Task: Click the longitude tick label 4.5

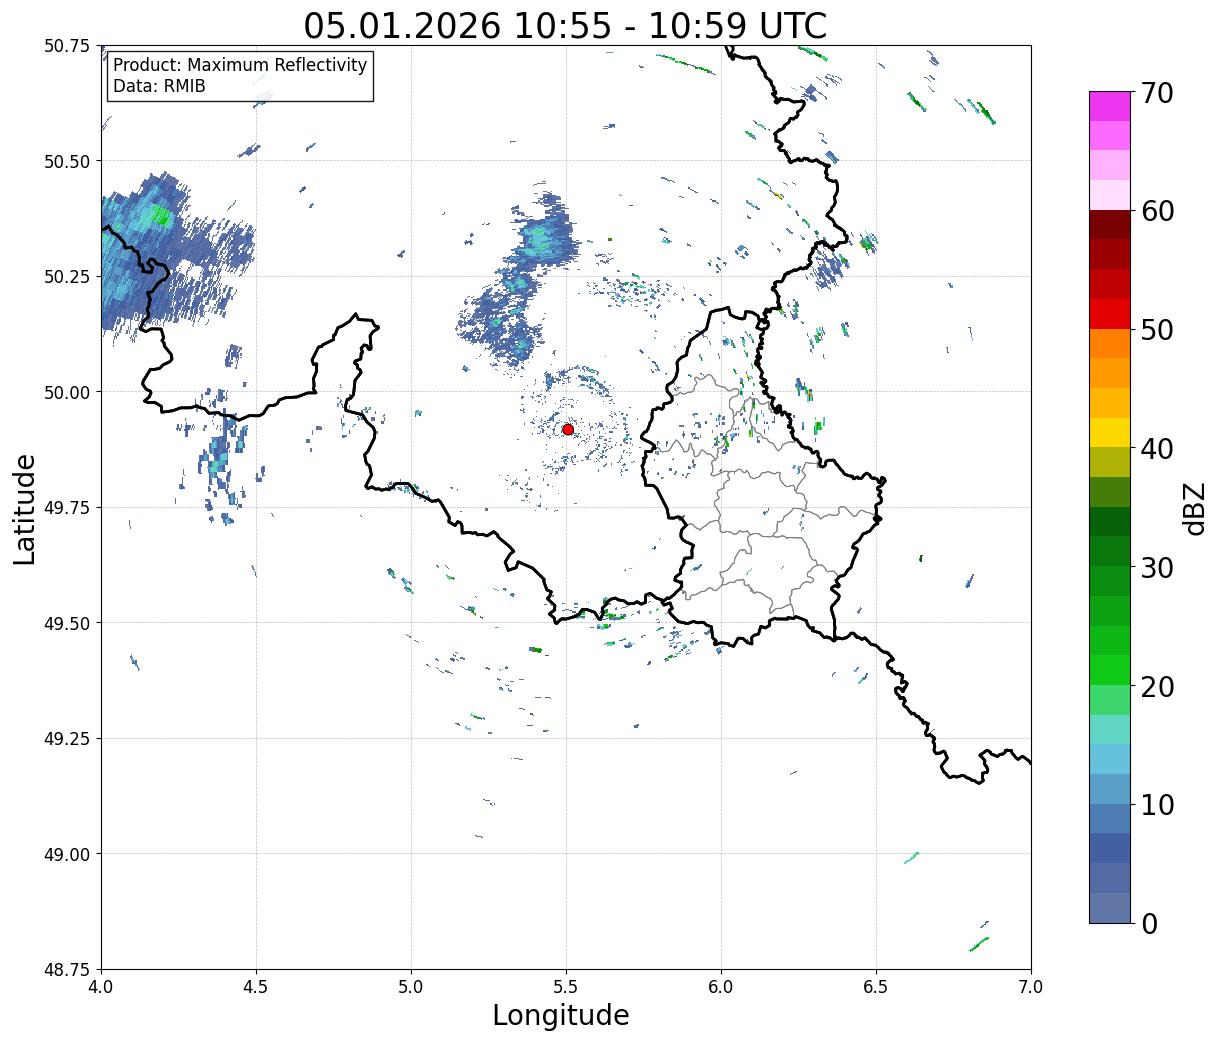Action: (x=256, y=987)
